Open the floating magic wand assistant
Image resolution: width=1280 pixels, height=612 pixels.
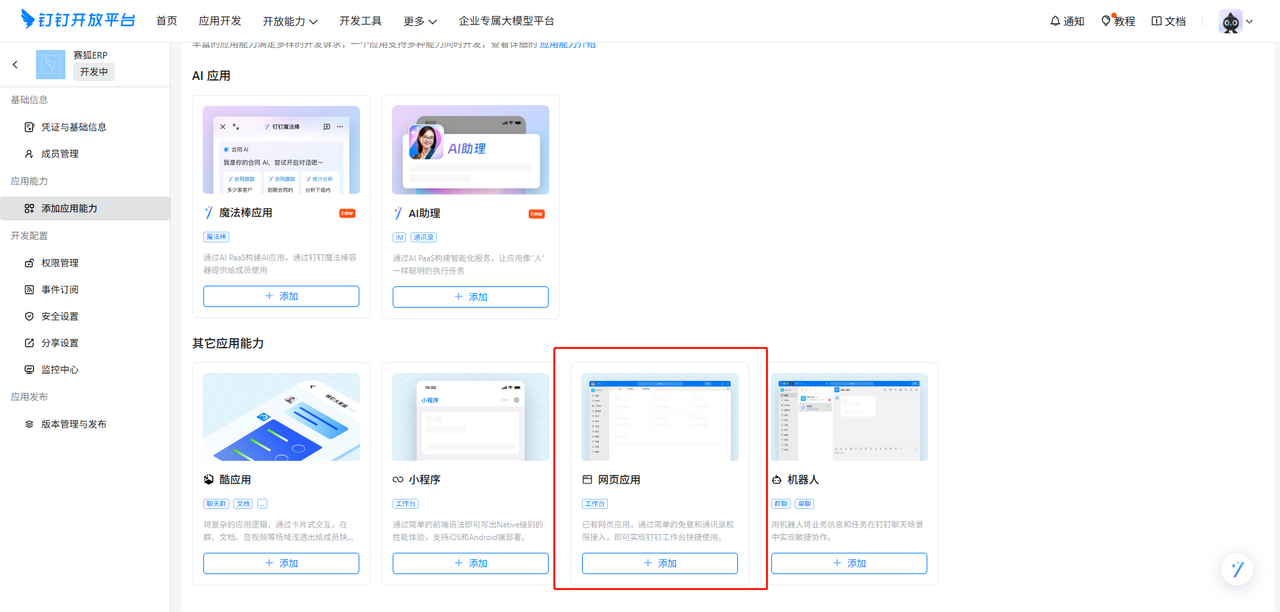1238,569
